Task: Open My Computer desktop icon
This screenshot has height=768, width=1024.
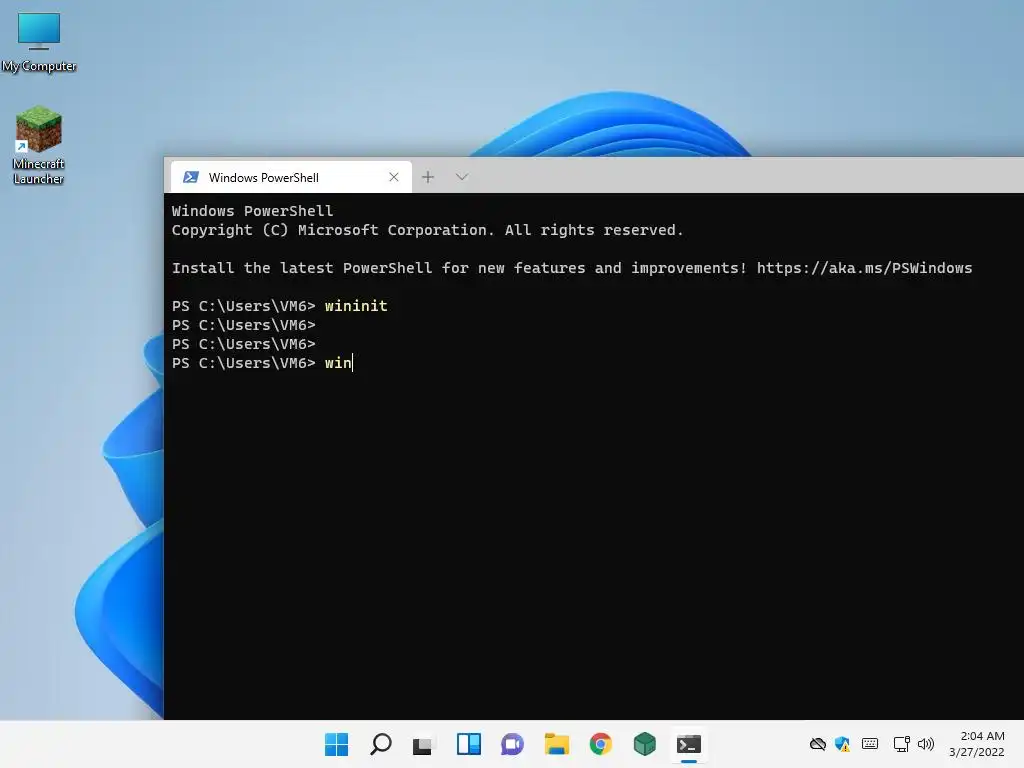Action: click(39, 41)
